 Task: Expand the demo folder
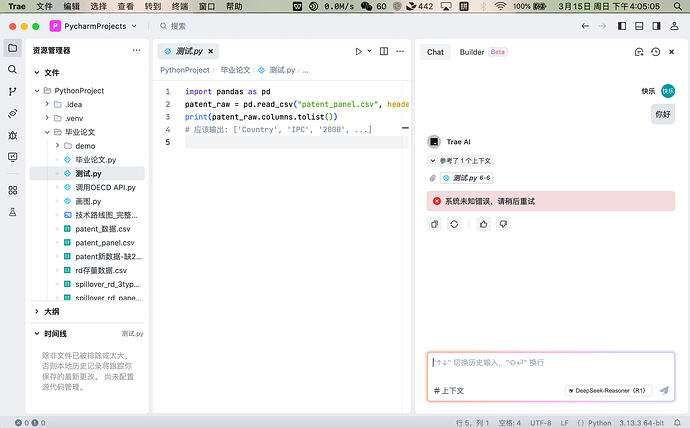(x=57, y=146)
